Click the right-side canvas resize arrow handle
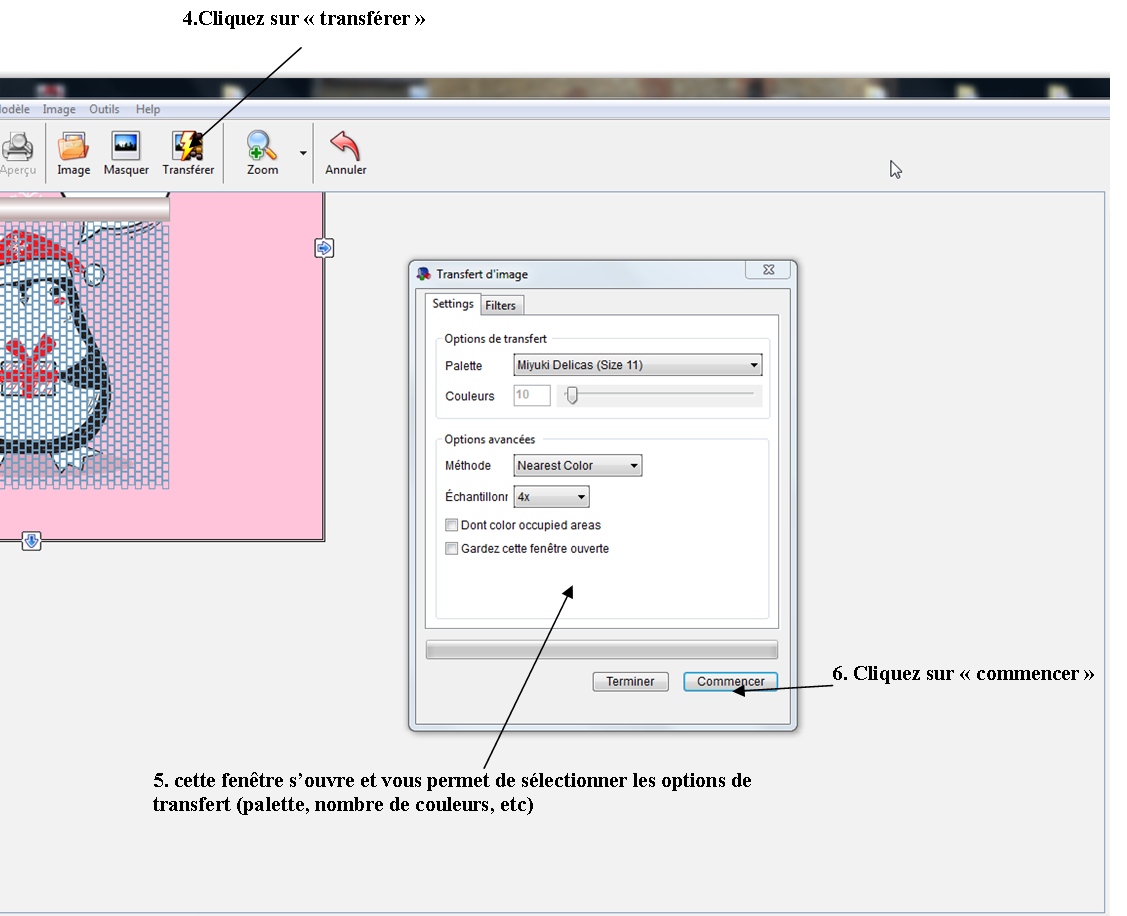Screen dimensions: 1127x916 tap(324, 248)
